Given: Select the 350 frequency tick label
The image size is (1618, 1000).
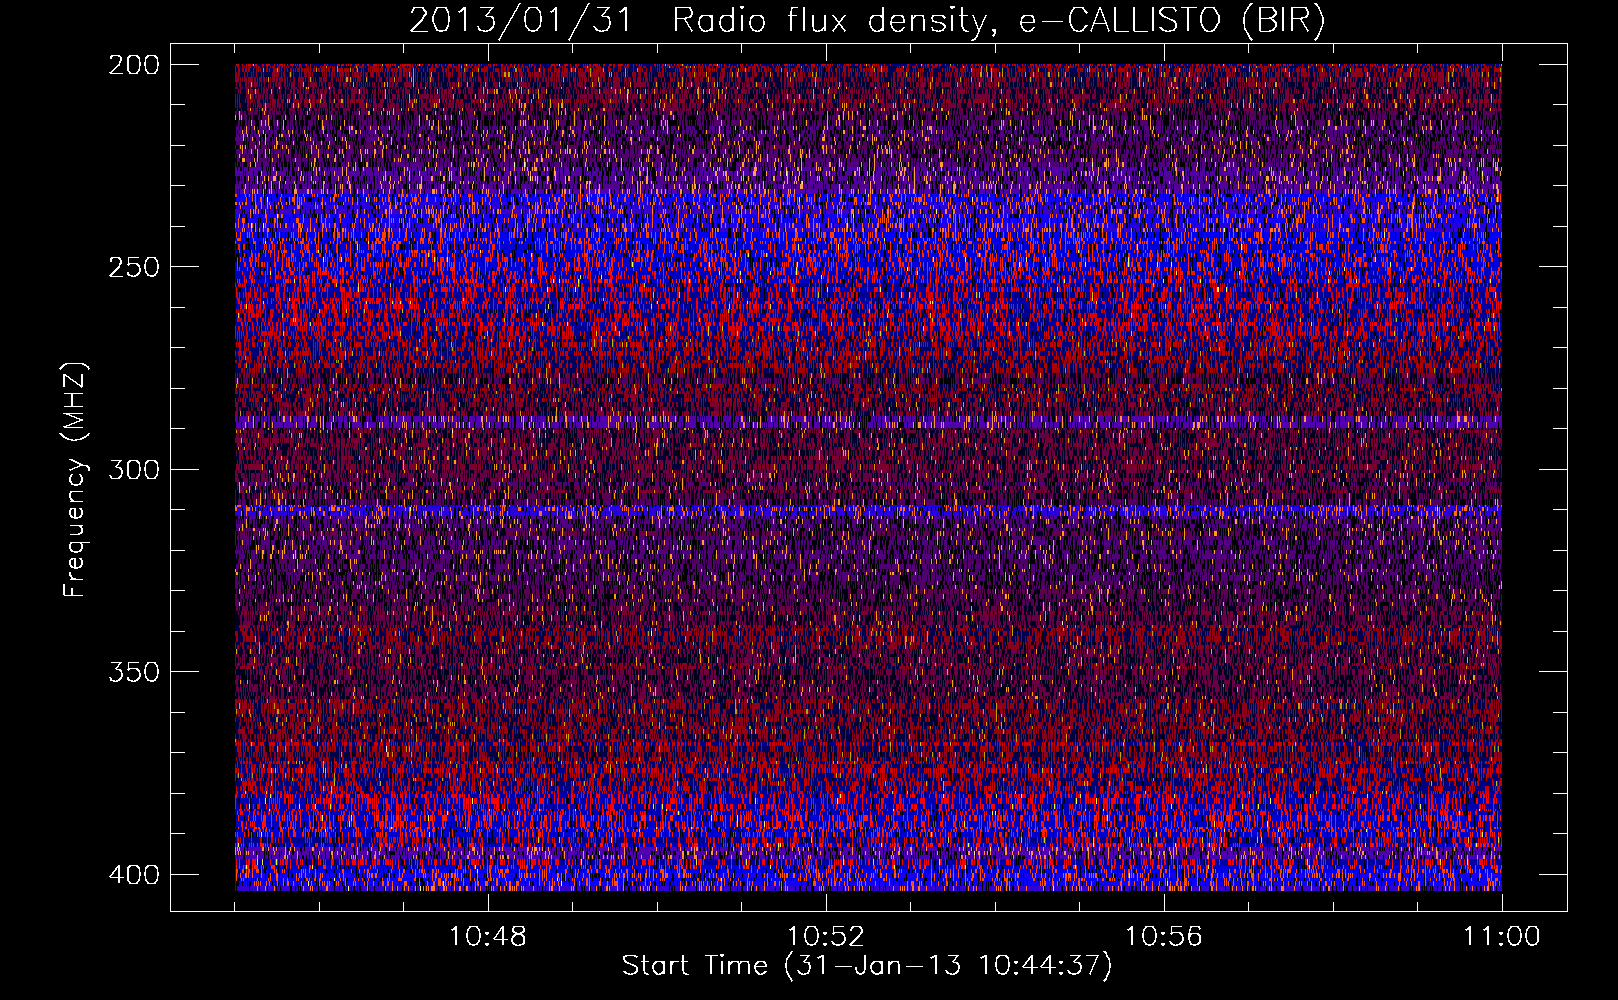Looking at the screenshot, I should pos(133,671).
